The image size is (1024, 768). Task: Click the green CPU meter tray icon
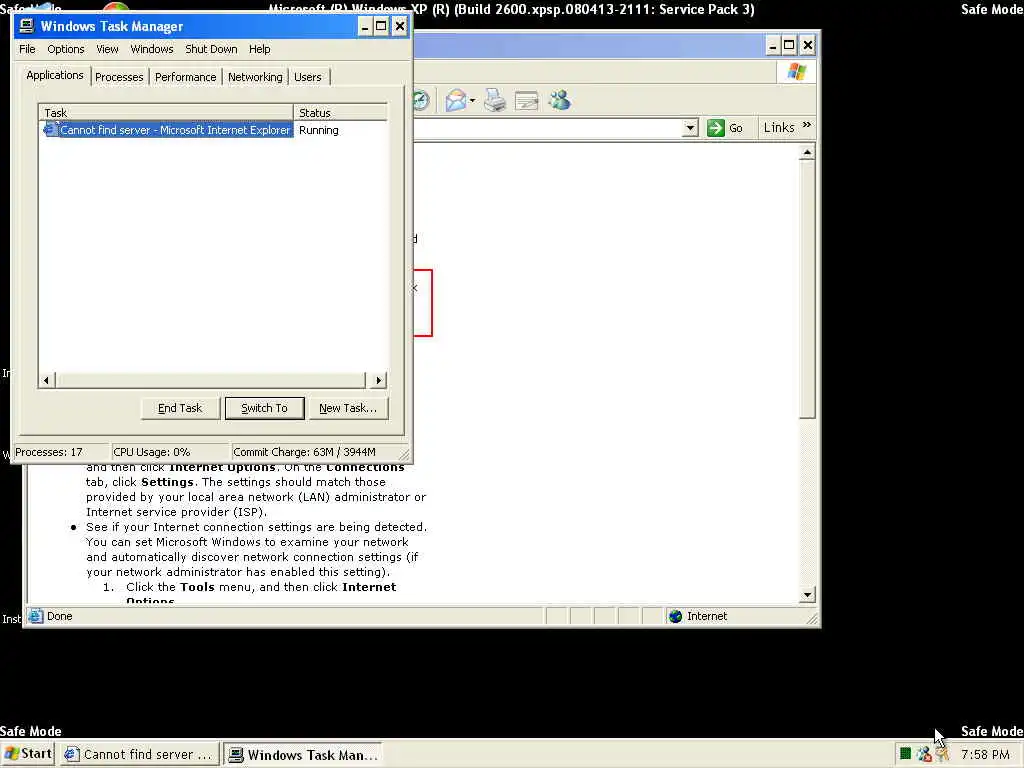point(905,754)
